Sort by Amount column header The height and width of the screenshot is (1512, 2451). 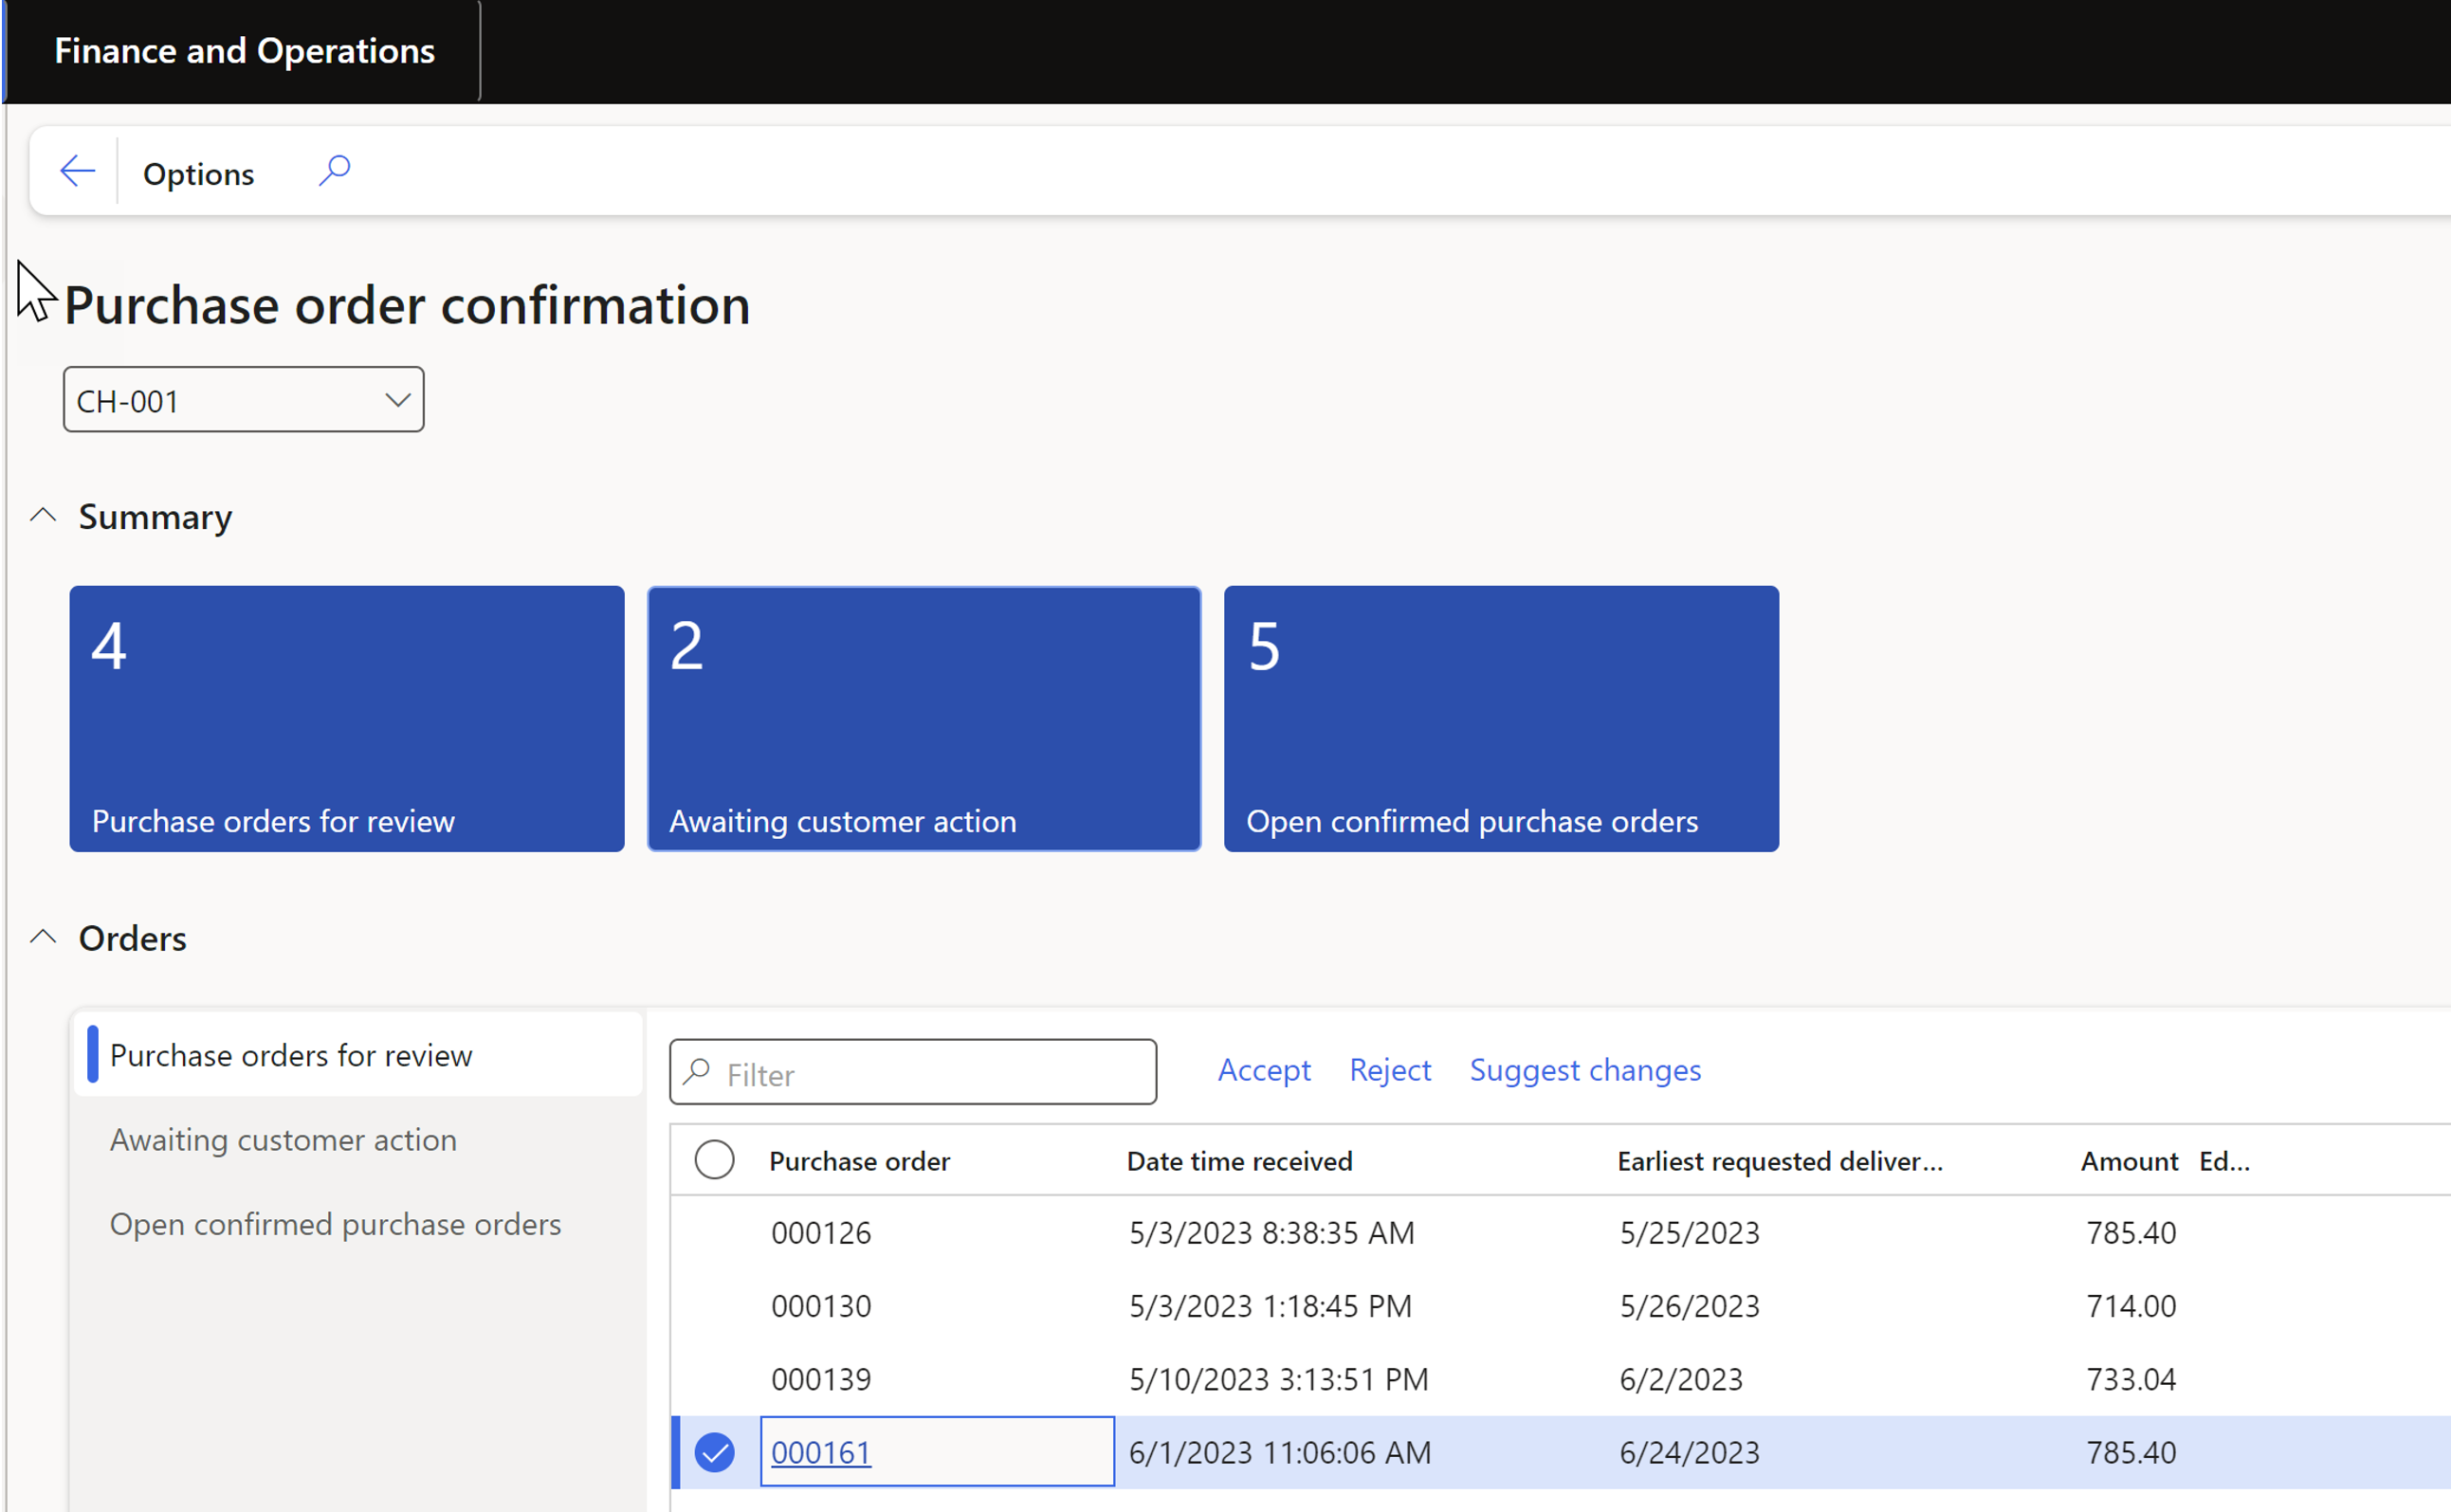(2129, 1161)
